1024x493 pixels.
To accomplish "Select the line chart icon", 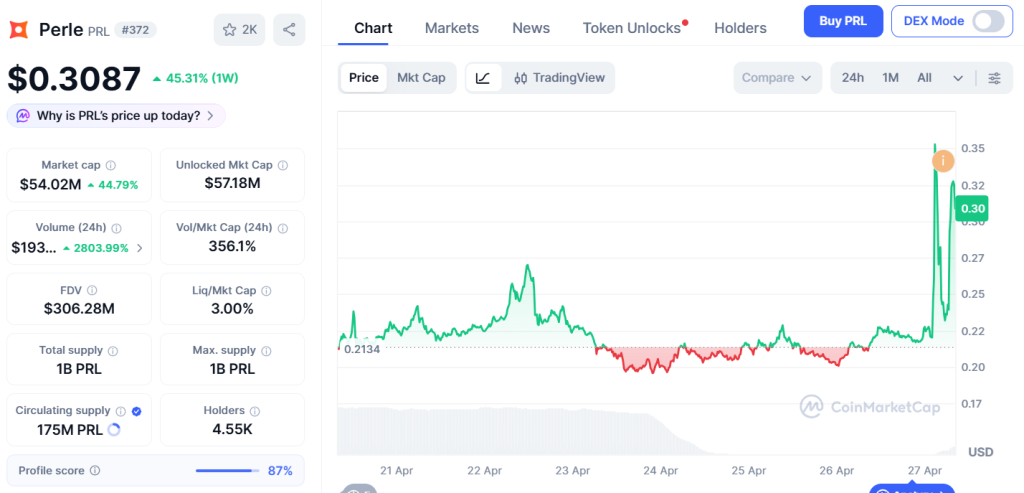I will 483,78.
